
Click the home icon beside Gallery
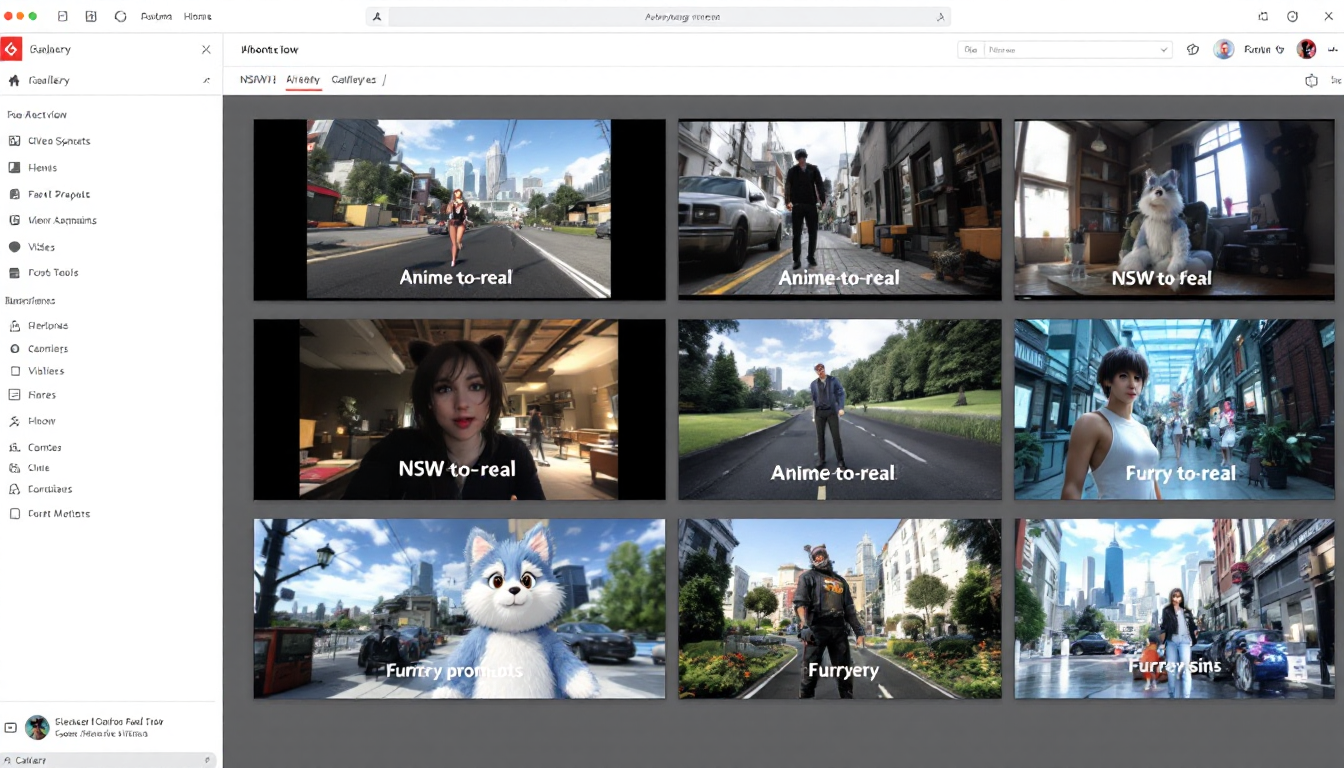tap(14, 80)
